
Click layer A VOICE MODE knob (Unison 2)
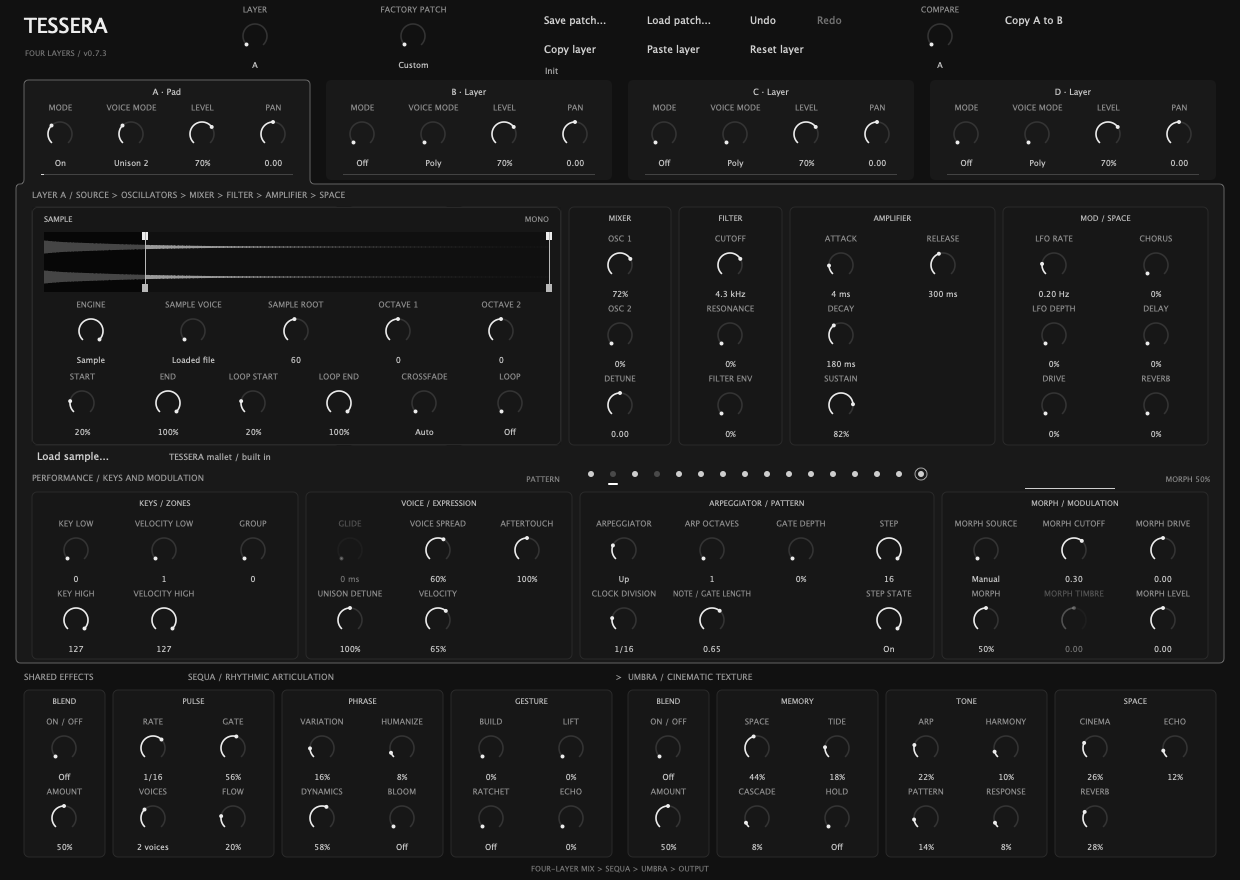point(131,133)
